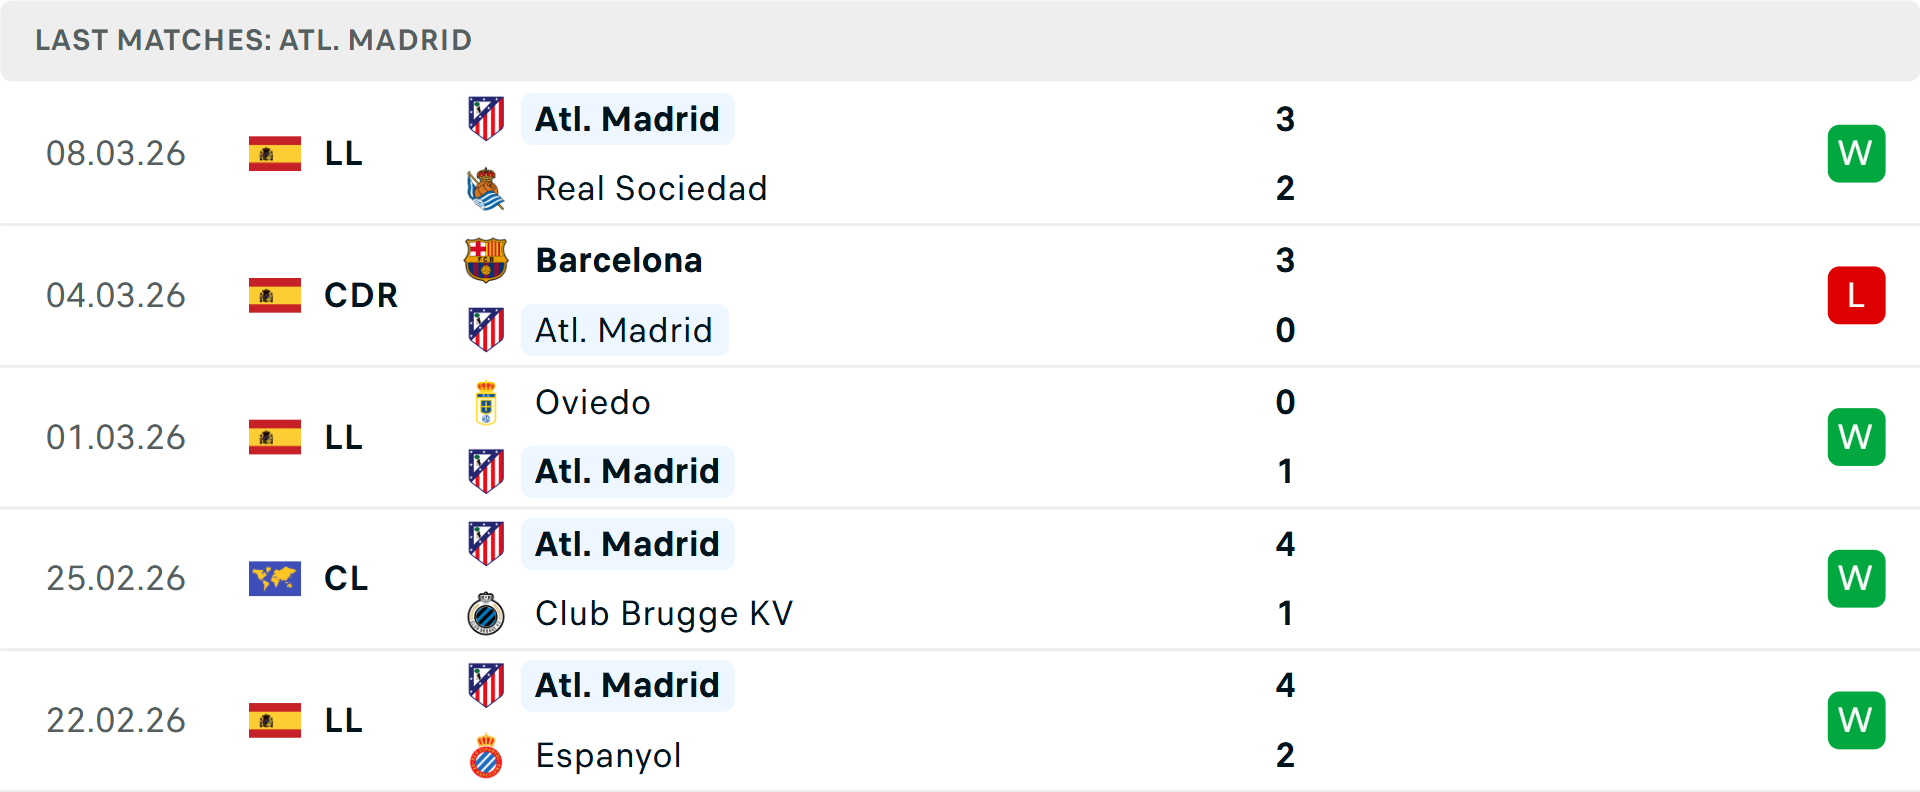Click the Barcelona club crest
Image resolution: width=1920 pixels, height=792 pixels.
tap(486, 260)
